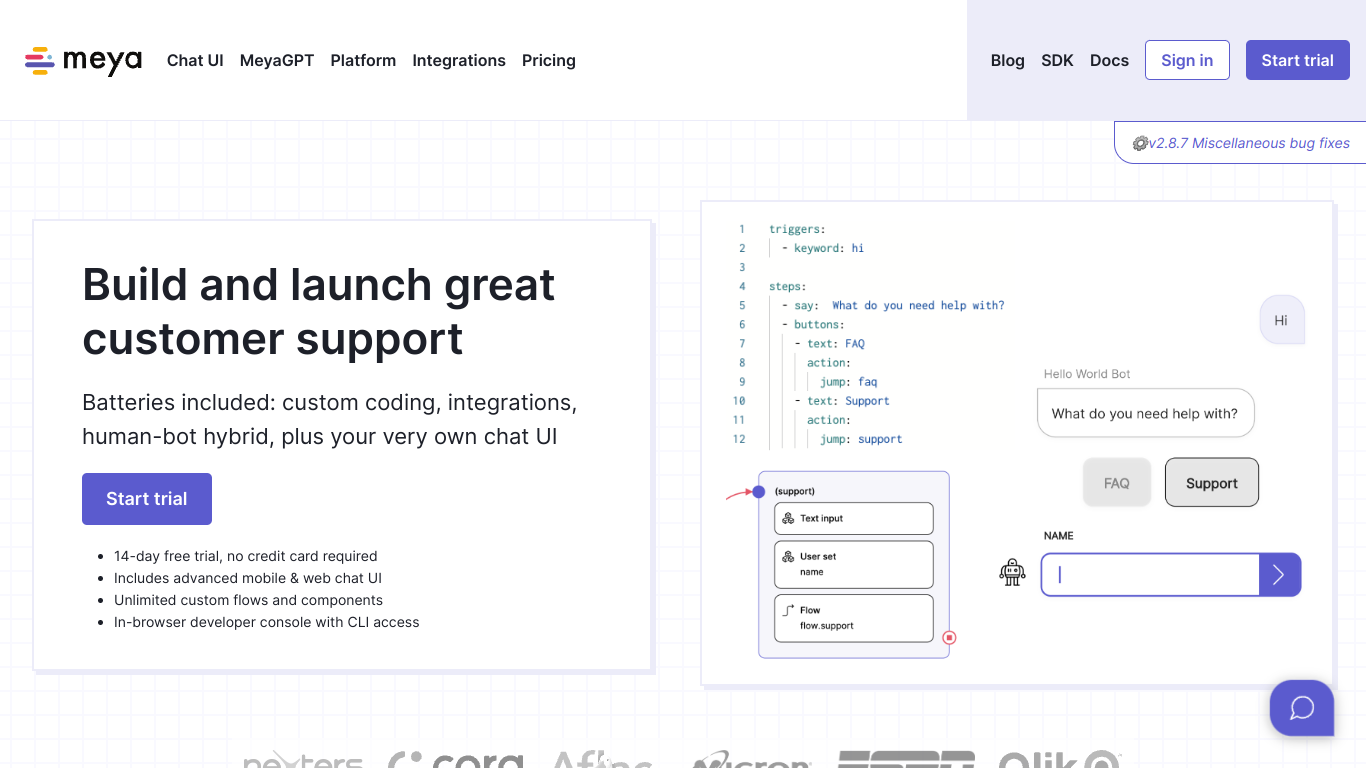
Task: Open the chat widget bubble icon
Action: pos(1302,708)
